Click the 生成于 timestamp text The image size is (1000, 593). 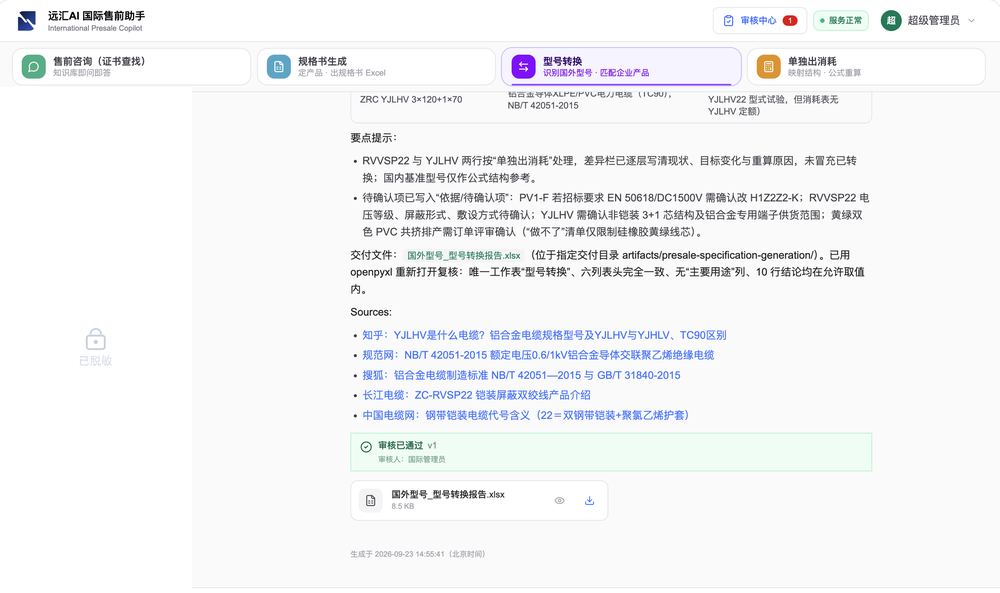pos(418,554)
